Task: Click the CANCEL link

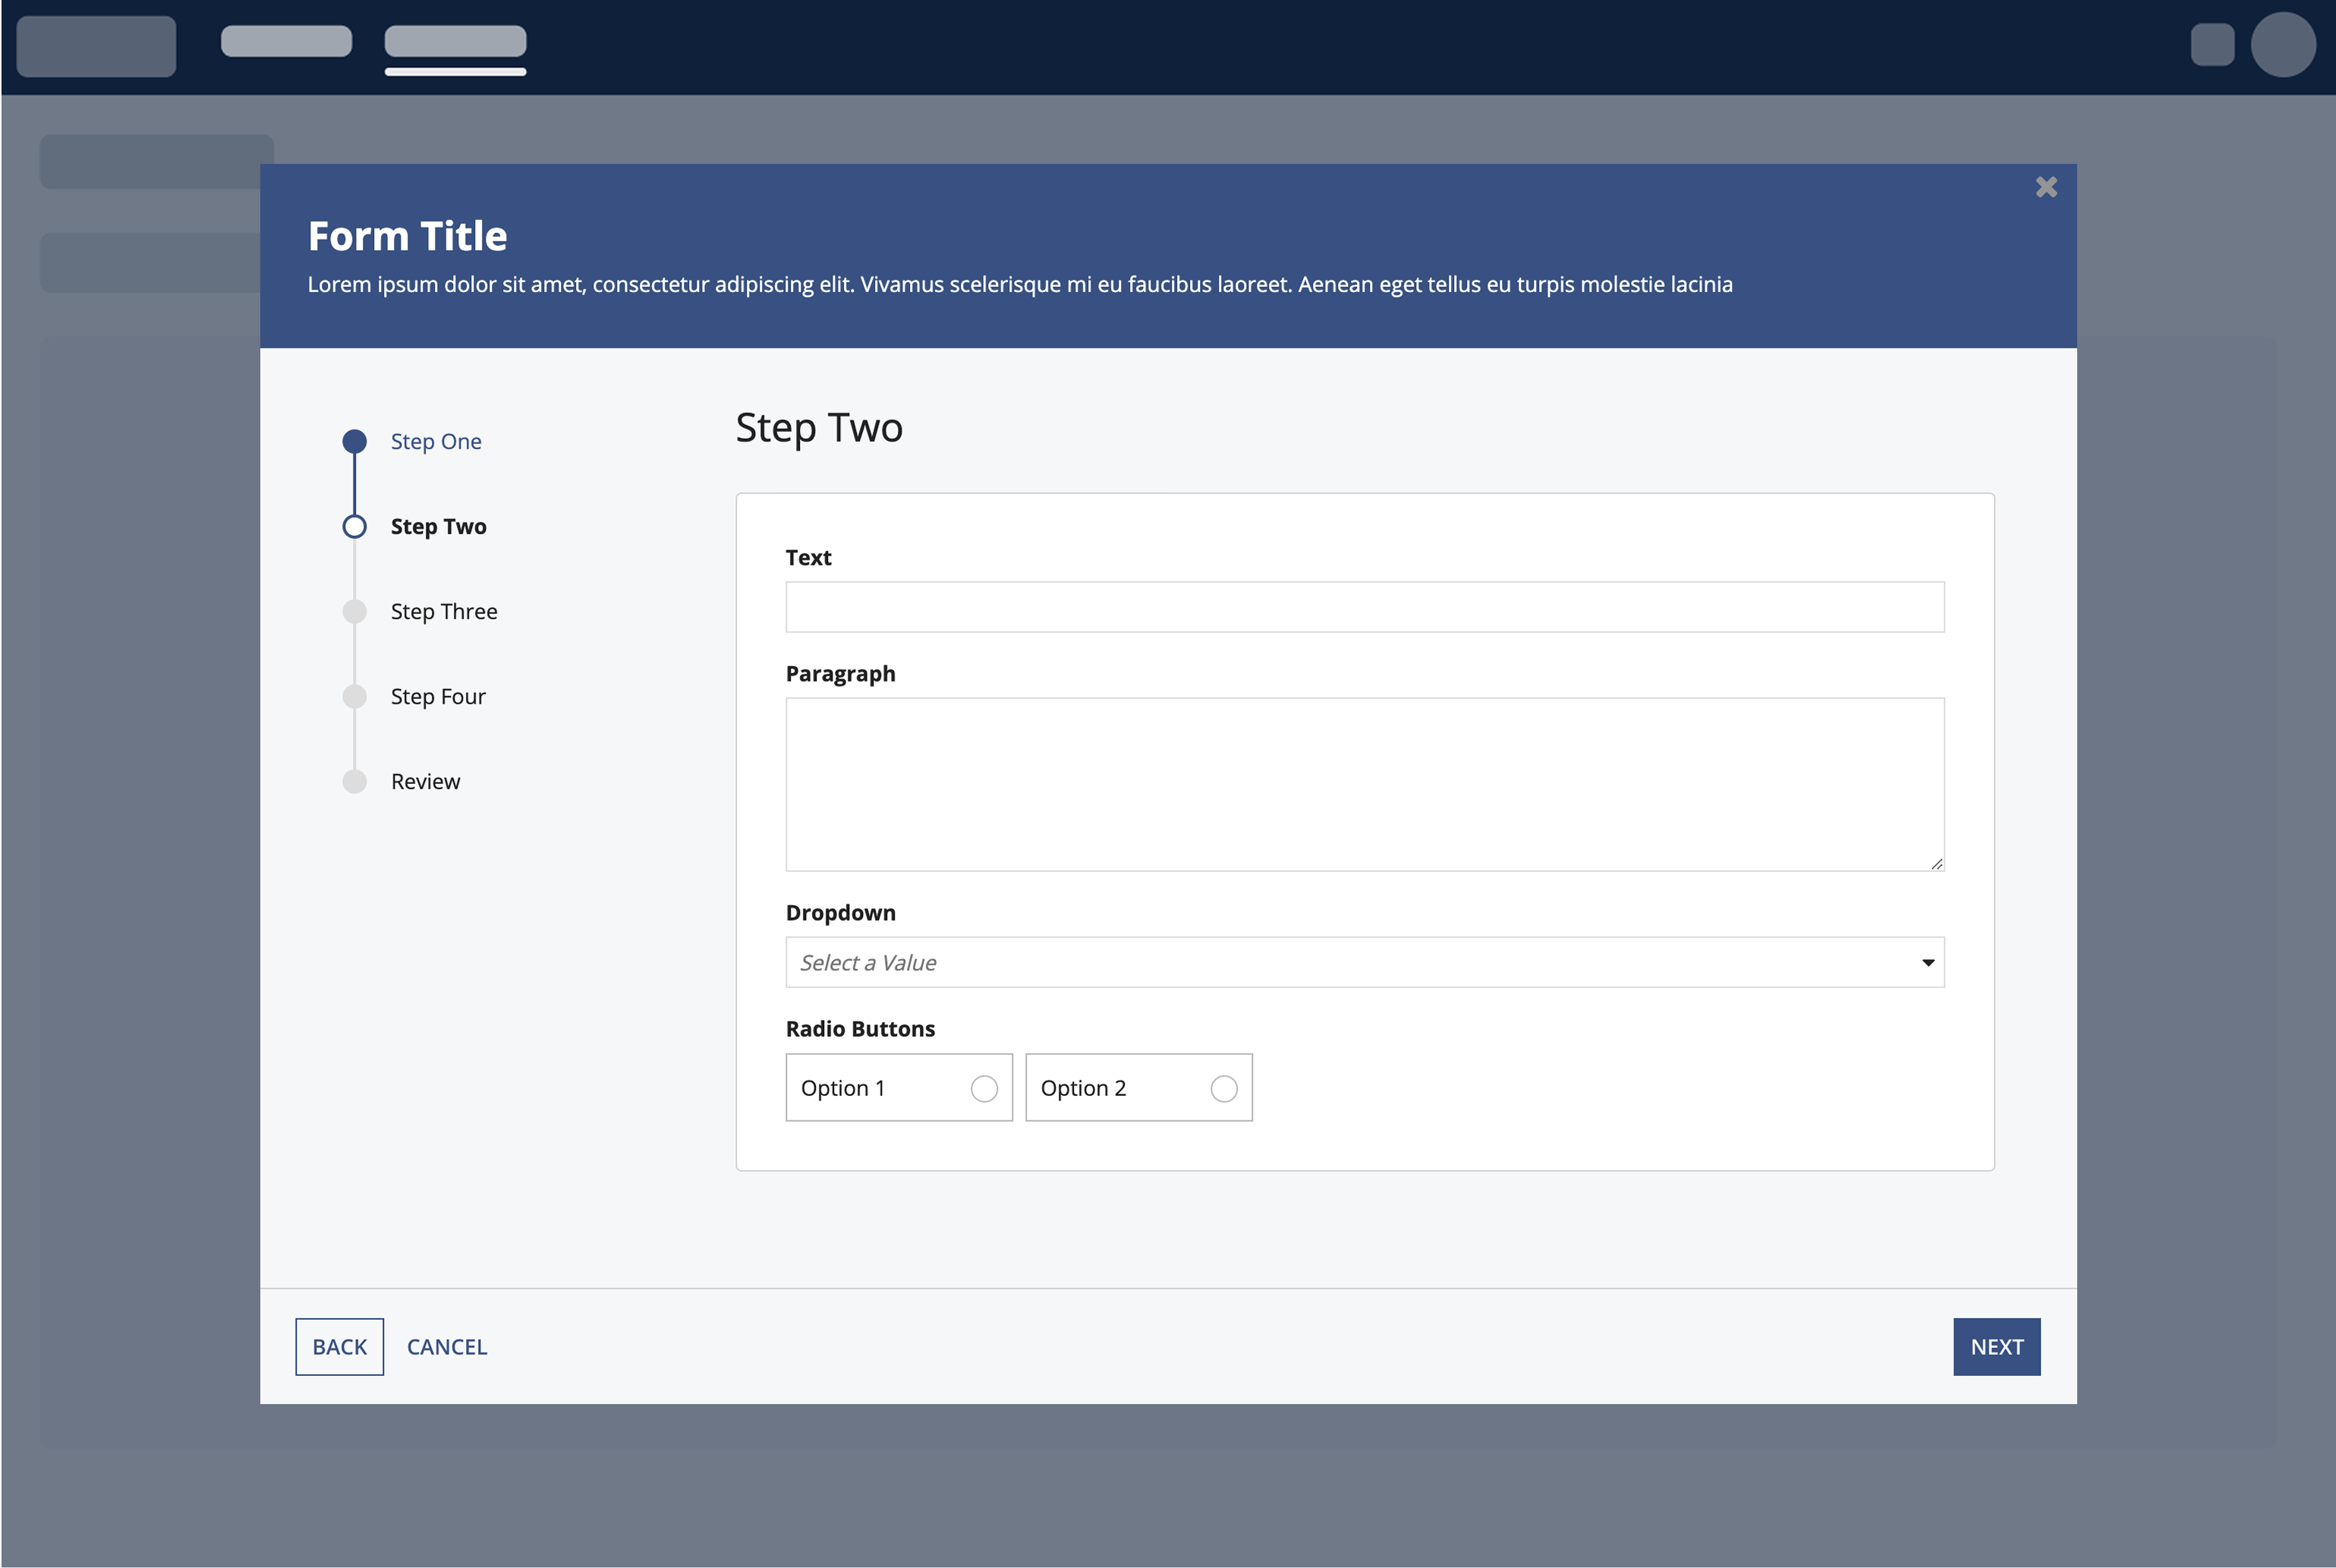Action: (x=446, y=1346)
